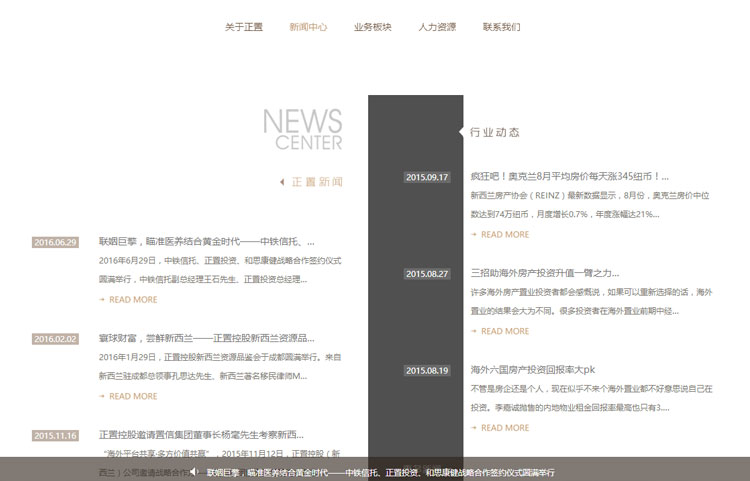Viewport: 750px width, 481px height.
Task: Open READ MORE under 2015.08.27 article
Action: (505, 331)
